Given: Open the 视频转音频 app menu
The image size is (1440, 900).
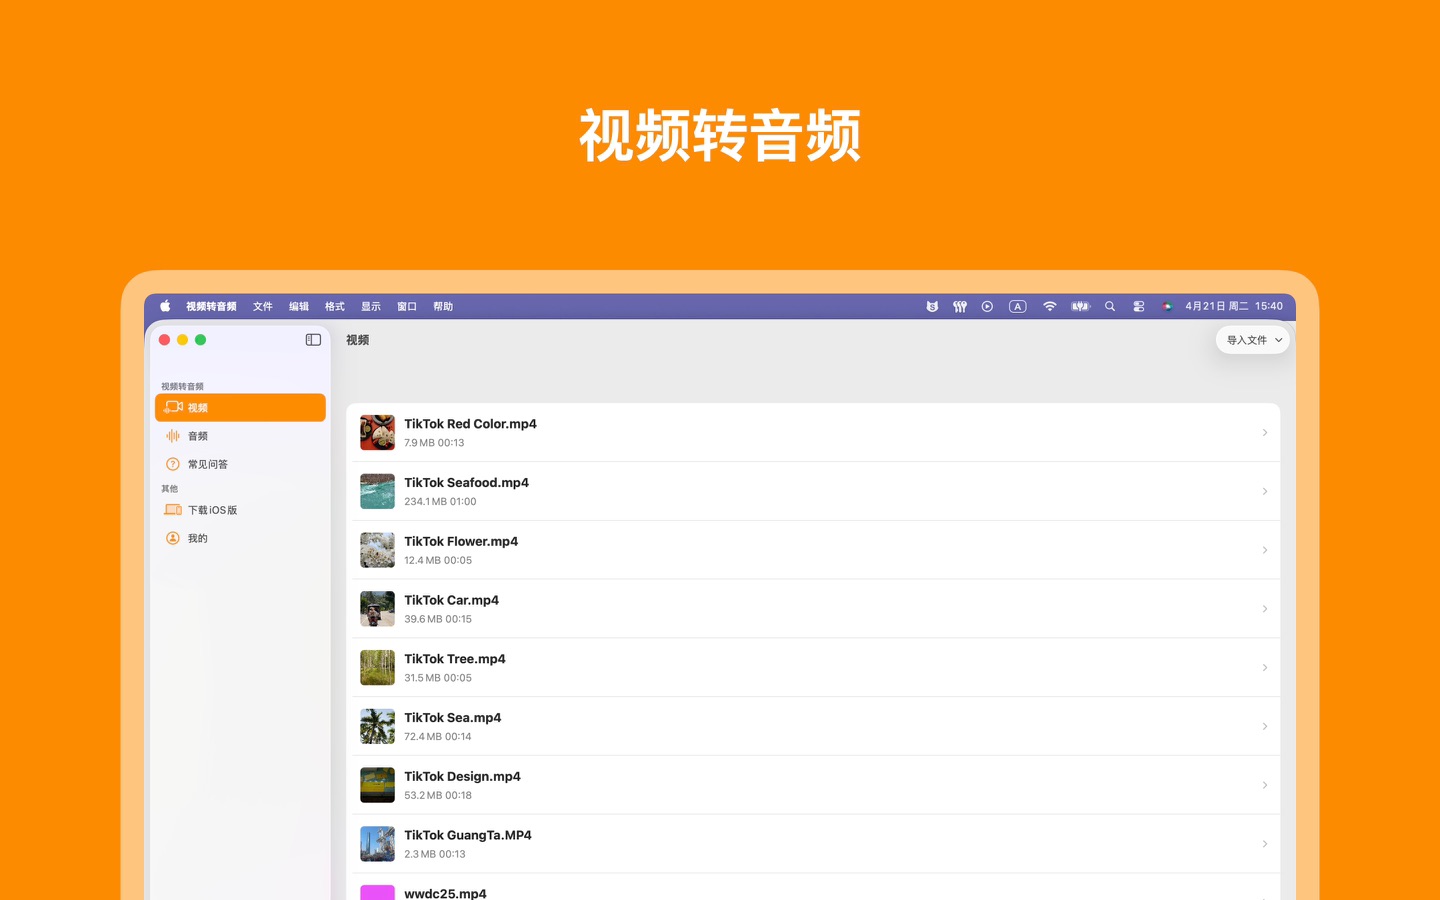Looking at the screenshot, I should point(211,307).
